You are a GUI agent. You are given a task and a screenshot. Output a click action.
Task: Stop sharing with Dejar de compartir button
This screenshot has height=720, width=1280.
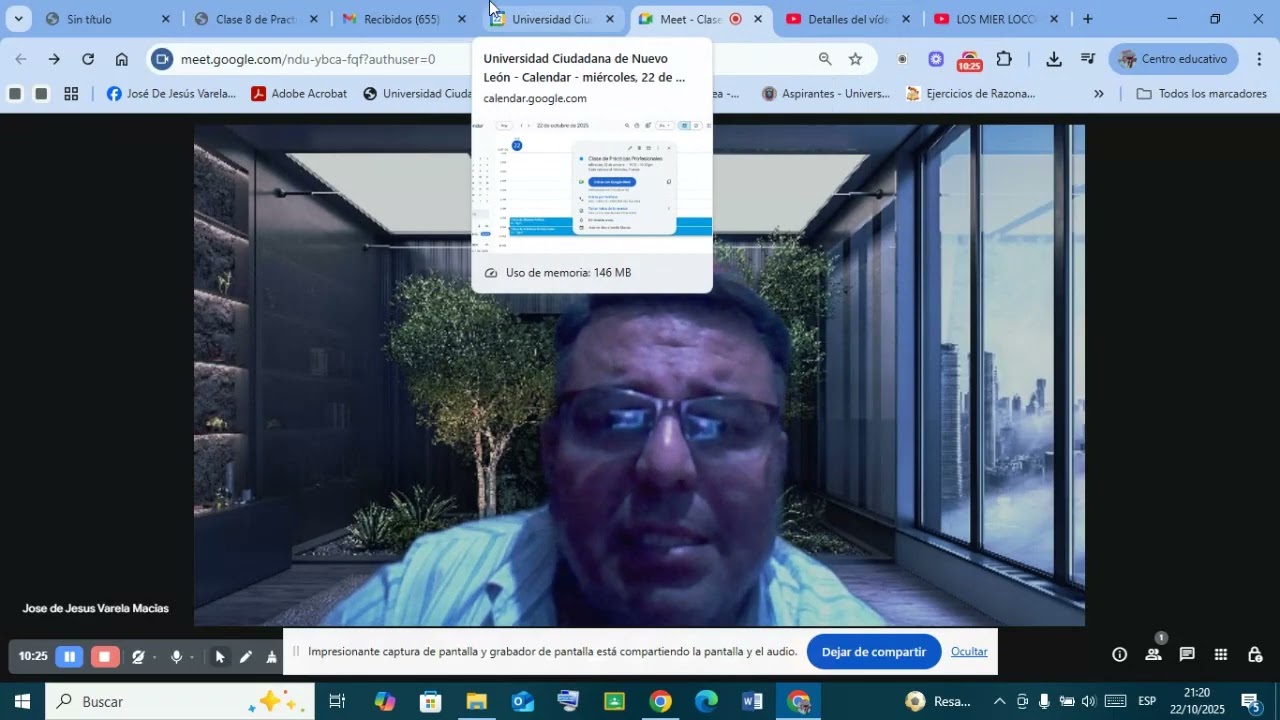tap(874, 652)
